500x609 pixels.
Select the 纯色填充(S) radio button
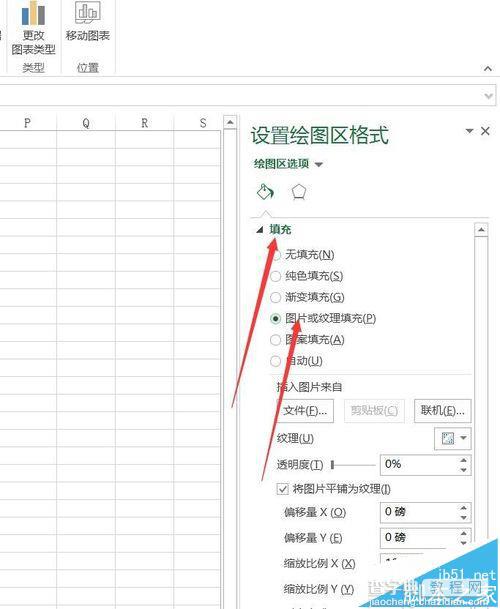[x=275, y=276]
